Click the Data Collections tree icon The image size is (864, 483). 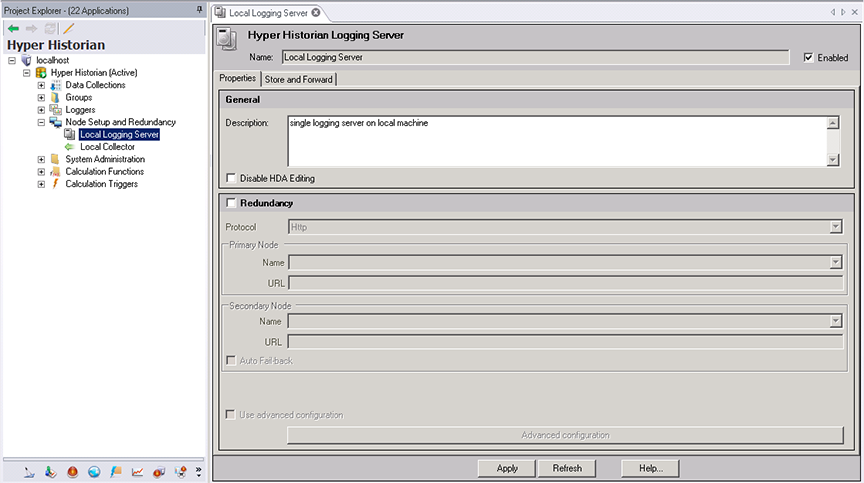tap(56, 85)
